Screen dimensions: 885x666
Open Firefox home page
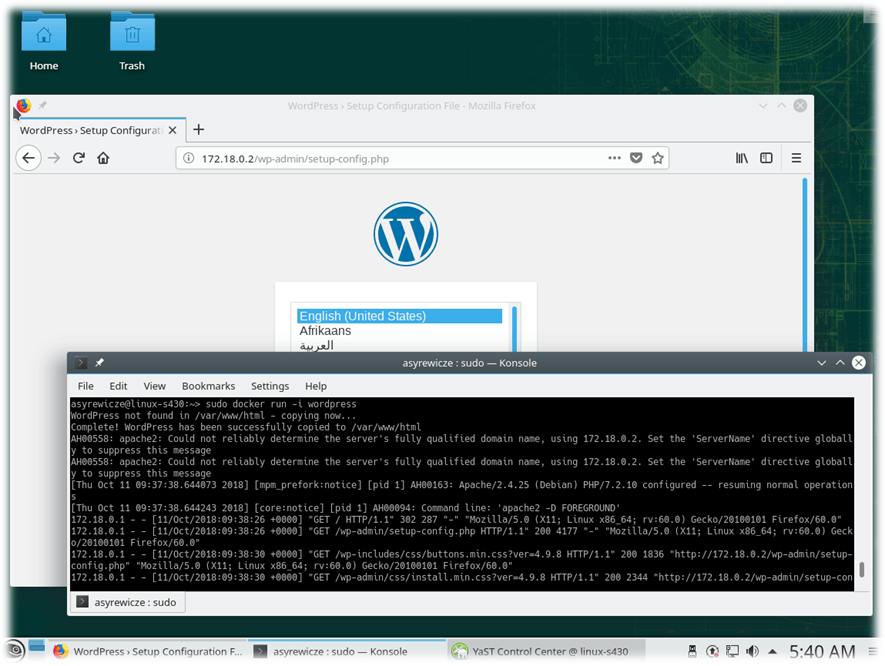pyautogui.click(x=103, y=158)
